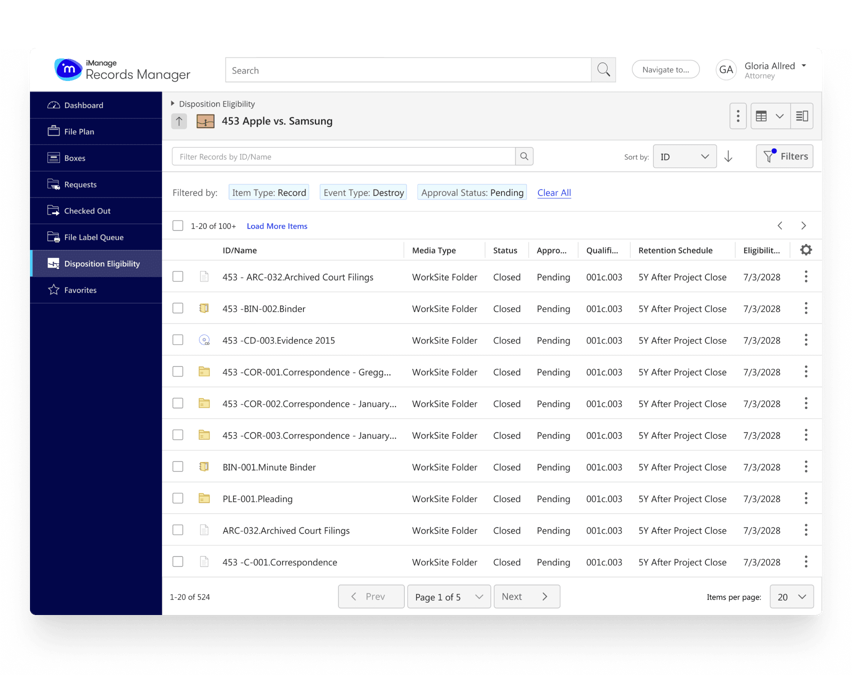The image size is (852, 690).
Task: Open the column settings gear icon
Action: click(806, 250)
